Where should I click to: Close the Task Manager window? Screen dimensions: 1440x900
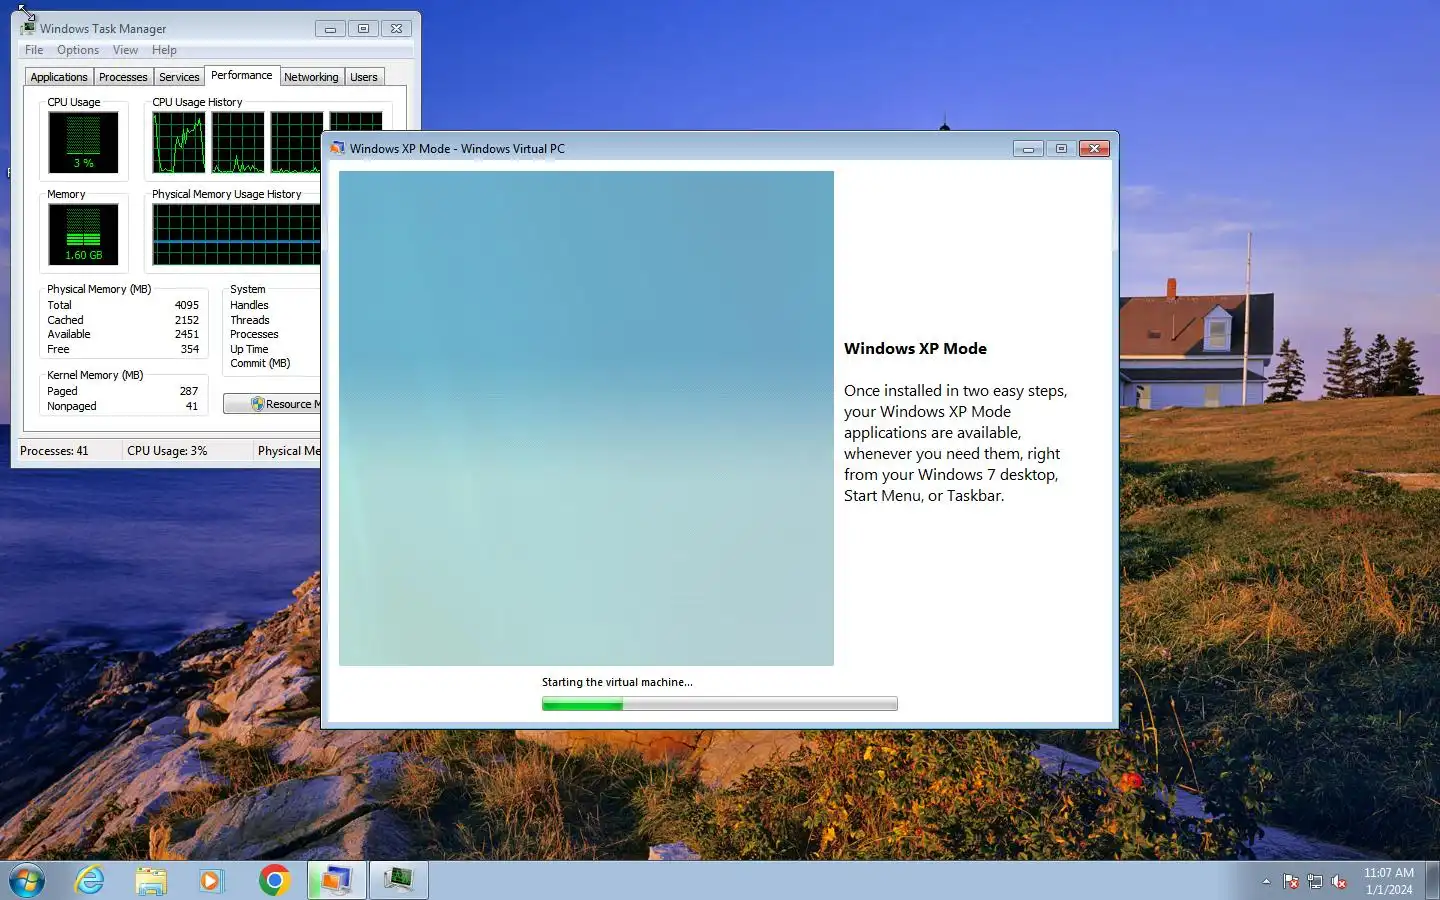(397, 29)
